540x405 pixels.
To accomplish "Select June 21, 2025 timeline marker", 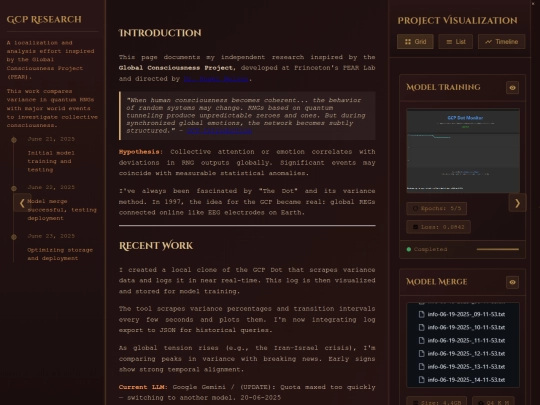I will [14, 139].
